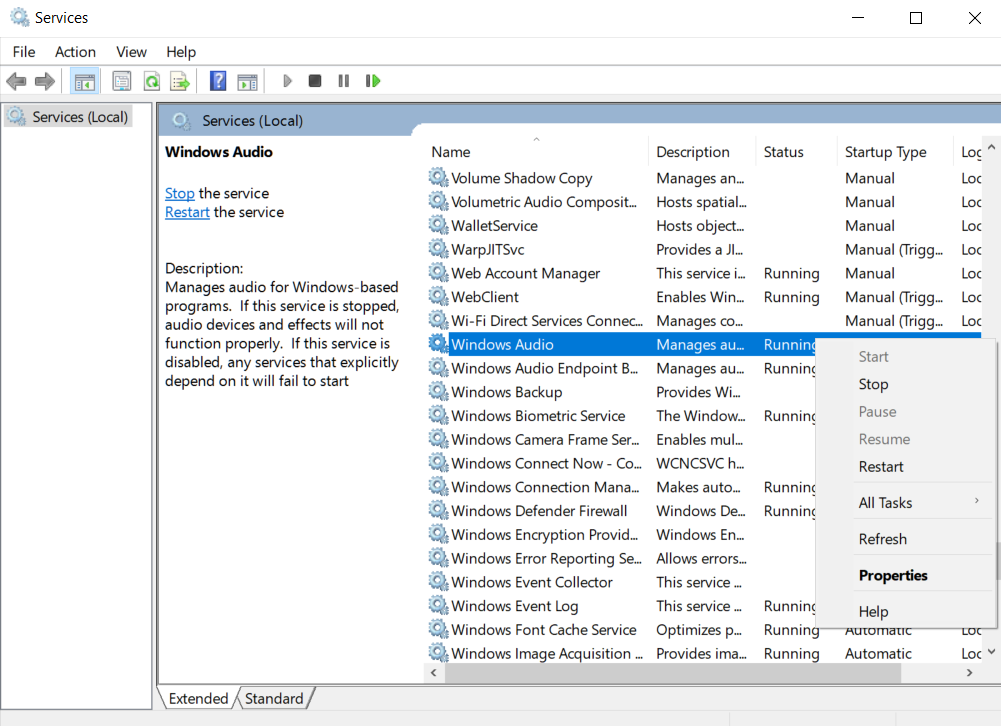Click the blue Help question mark icon
The image size is (1001, 726).
coord(218,81)
